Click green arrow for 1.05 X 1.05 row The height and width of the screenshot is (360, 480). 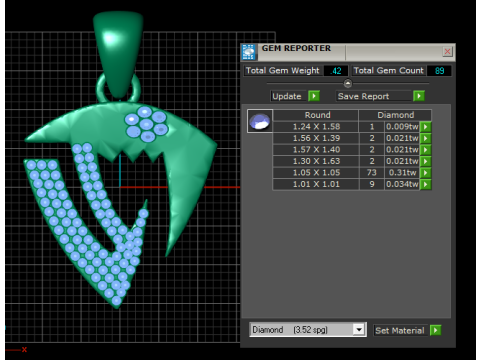(x=425, y=173)
